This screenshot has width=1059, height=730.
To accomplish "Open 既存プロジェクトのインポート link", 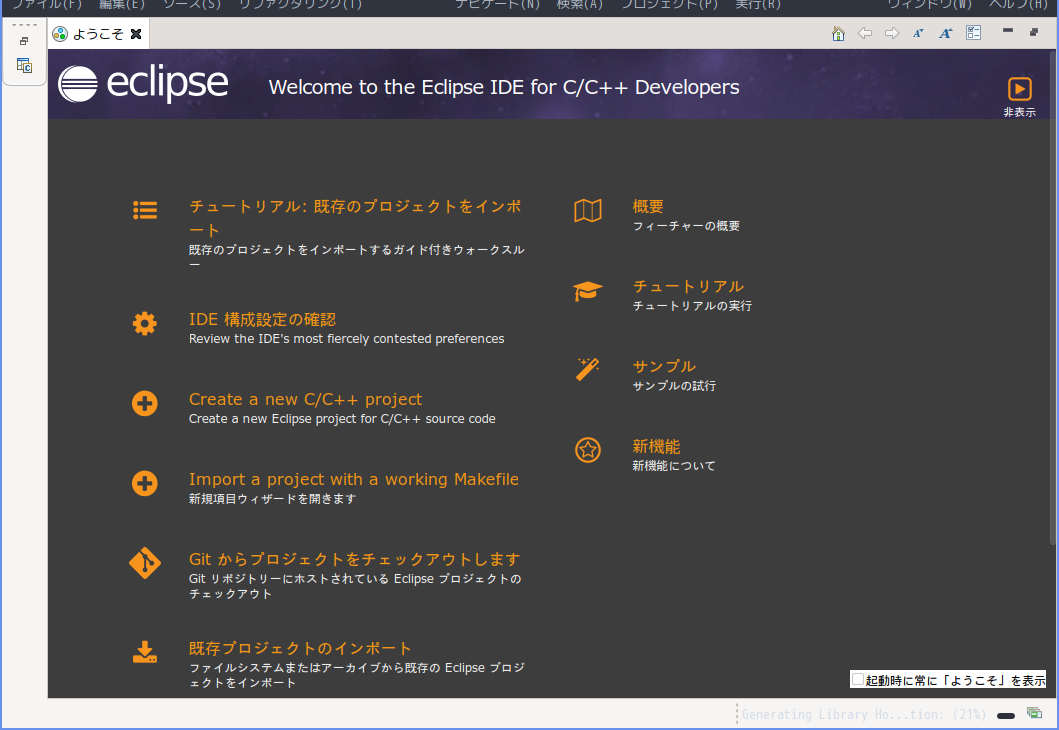I will pyautogui.click(x=300, y=648).
